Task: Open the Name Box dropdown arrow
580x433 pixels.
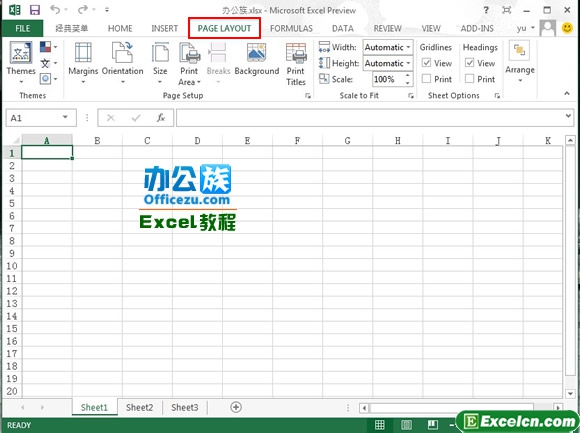Action: (65, 117)
